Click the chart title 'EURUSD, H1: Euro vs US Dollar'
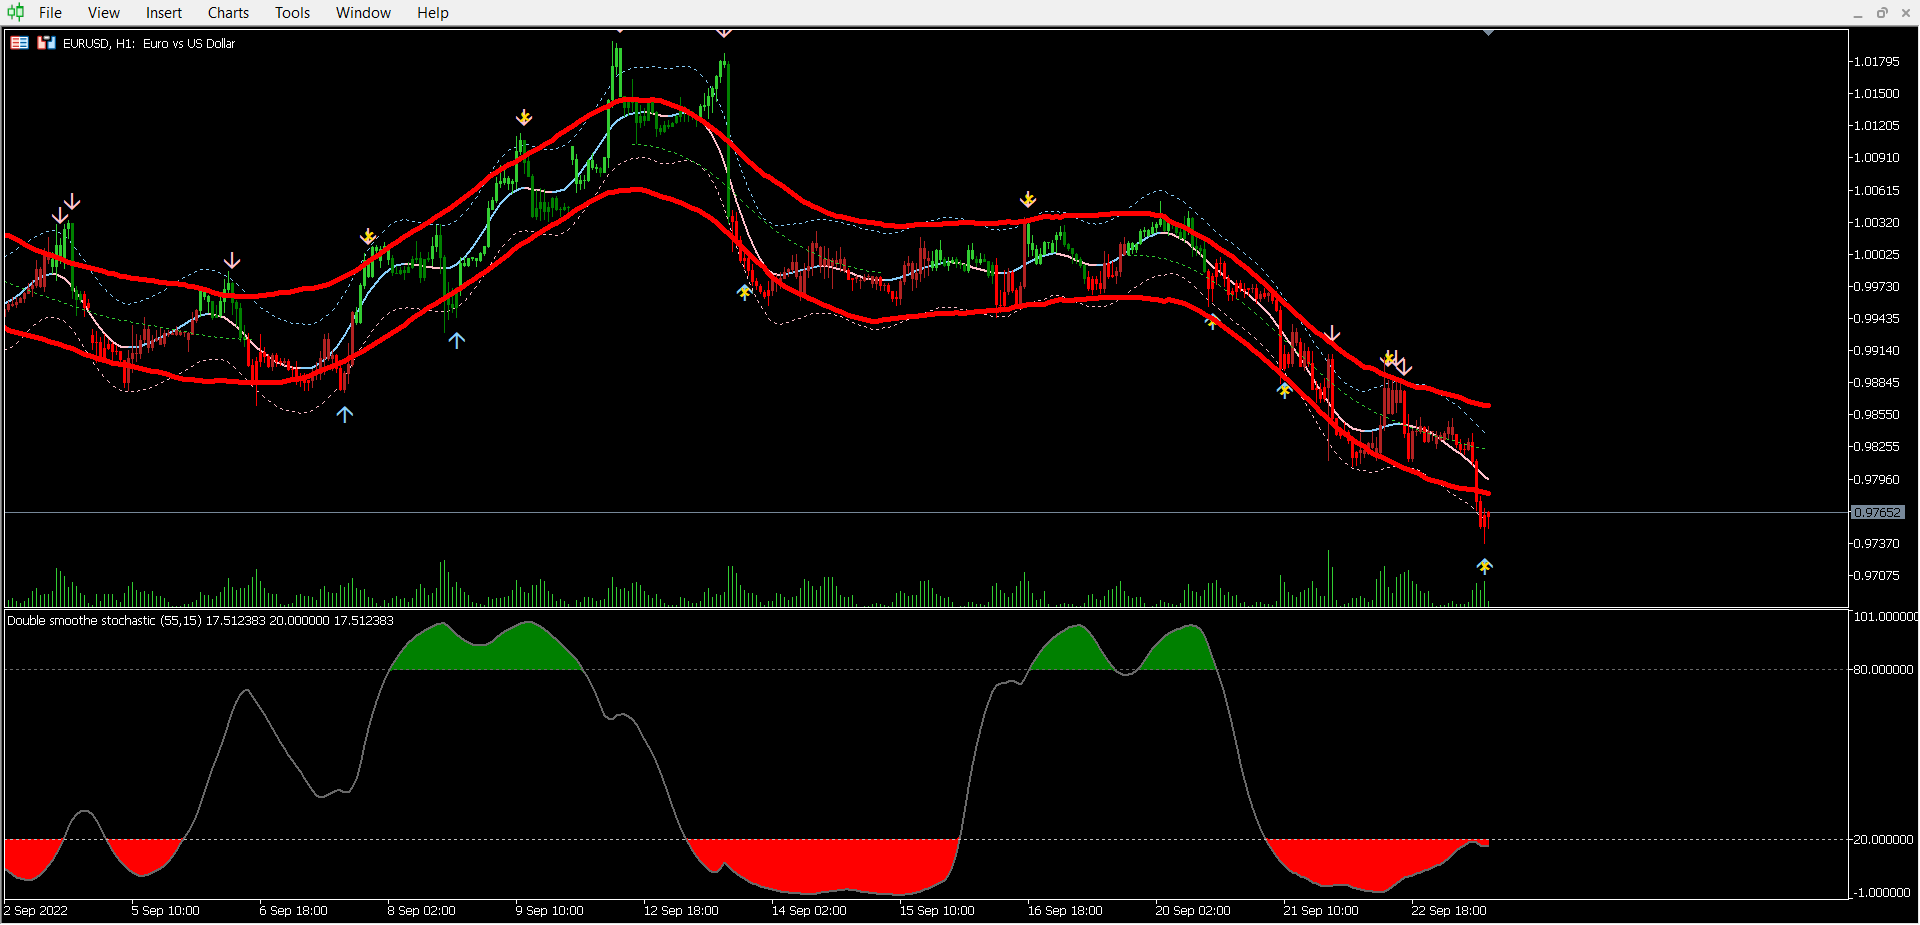The image size is (1920, 925). (x=149, y=44)
